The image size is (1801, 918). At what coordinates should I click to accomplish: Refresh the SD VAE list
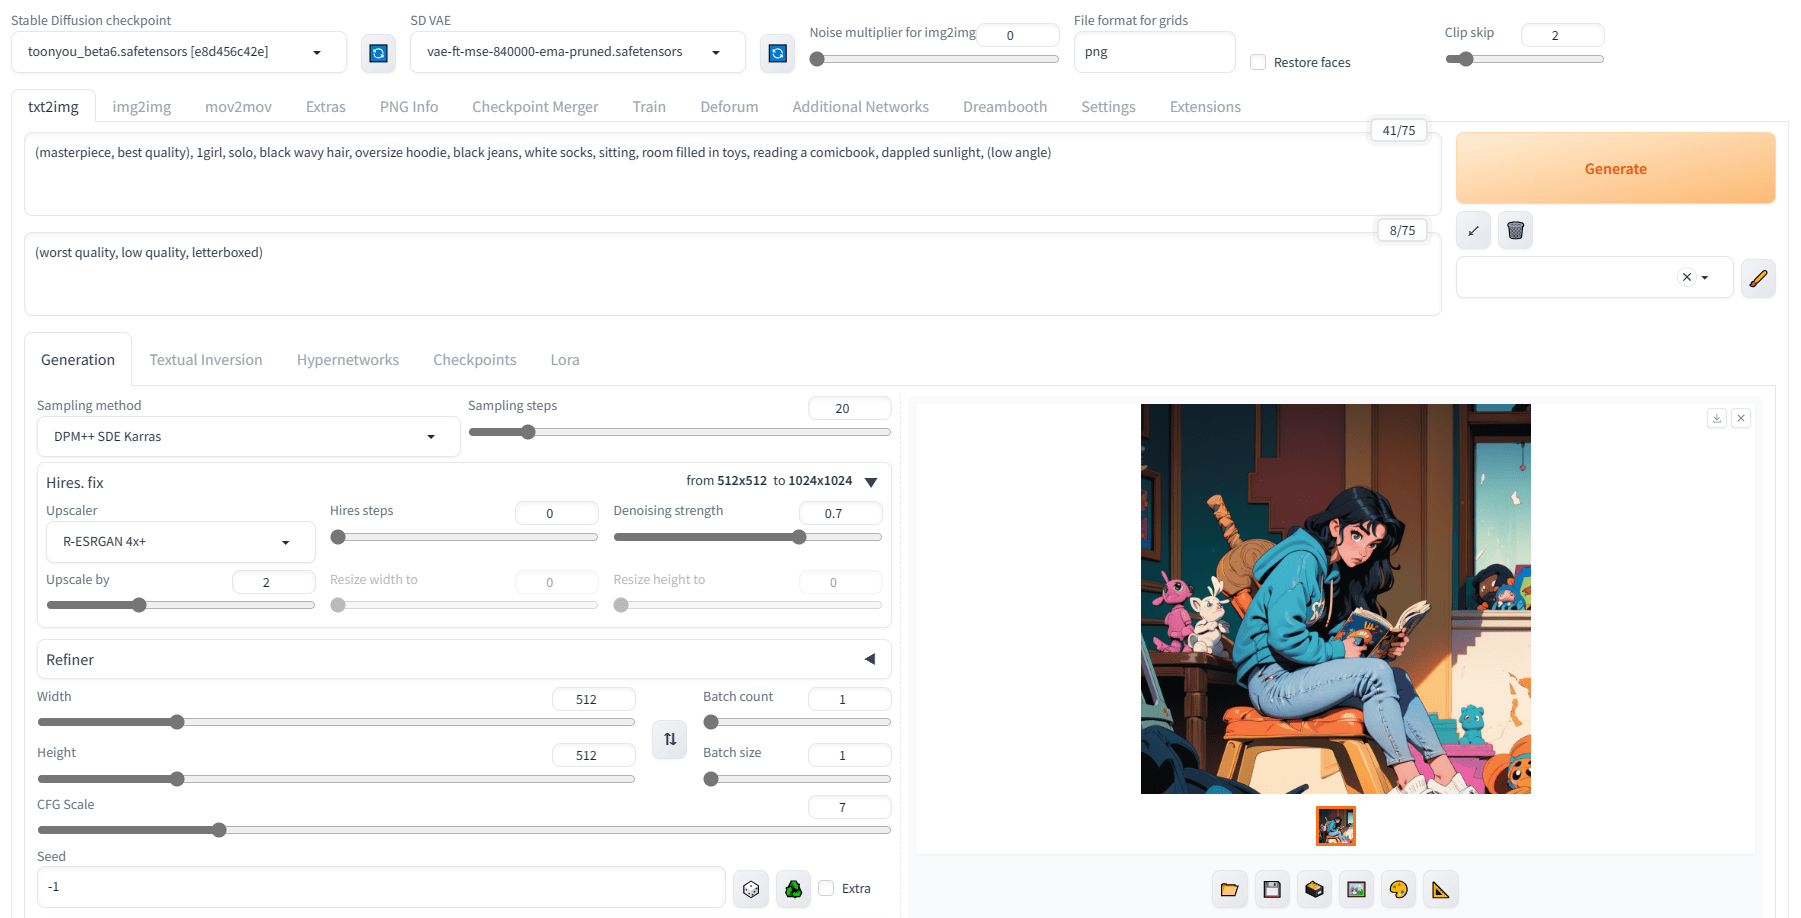(777, 53)
